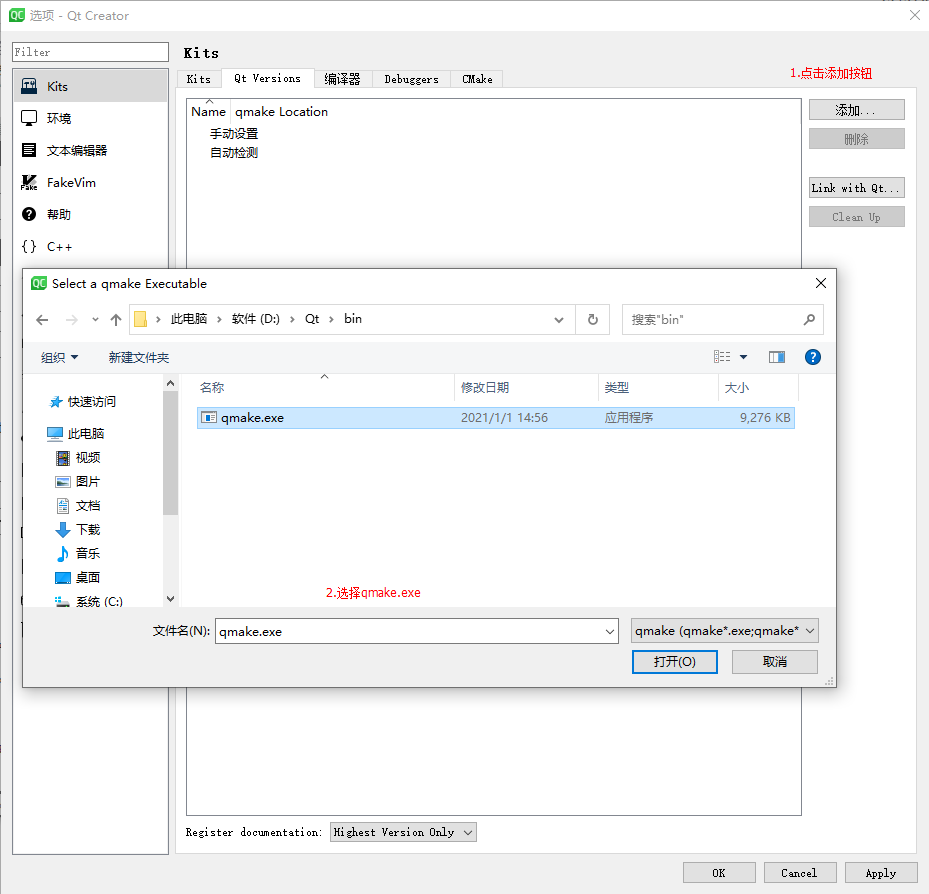Open view options dropdown arrow
Viewport: 929px width, 894px height.
pos(744,357)
